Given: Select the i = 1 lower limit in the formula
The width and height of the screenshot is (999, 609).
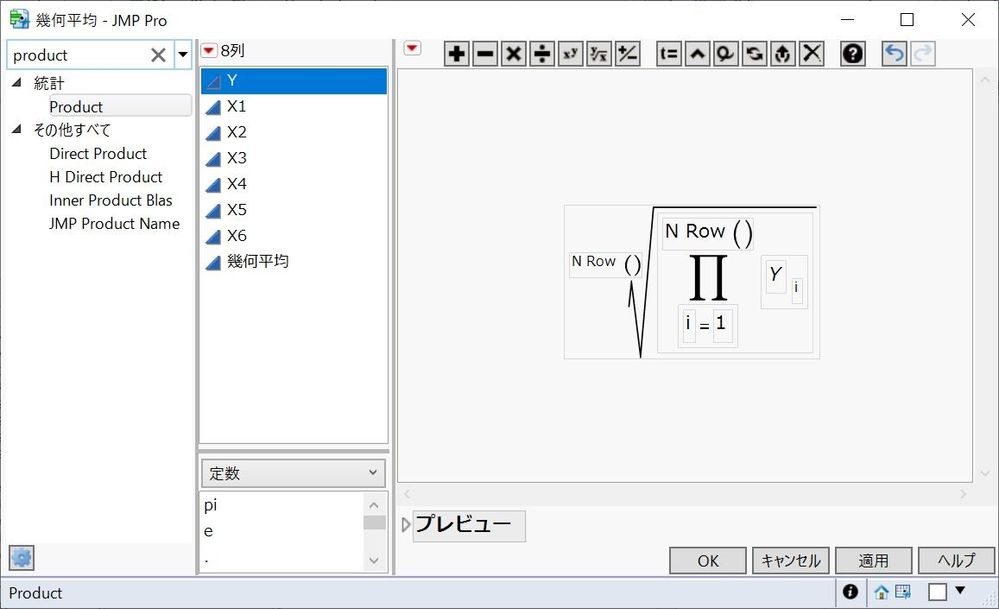Looking at the screenshot, I should click(707, 325).
